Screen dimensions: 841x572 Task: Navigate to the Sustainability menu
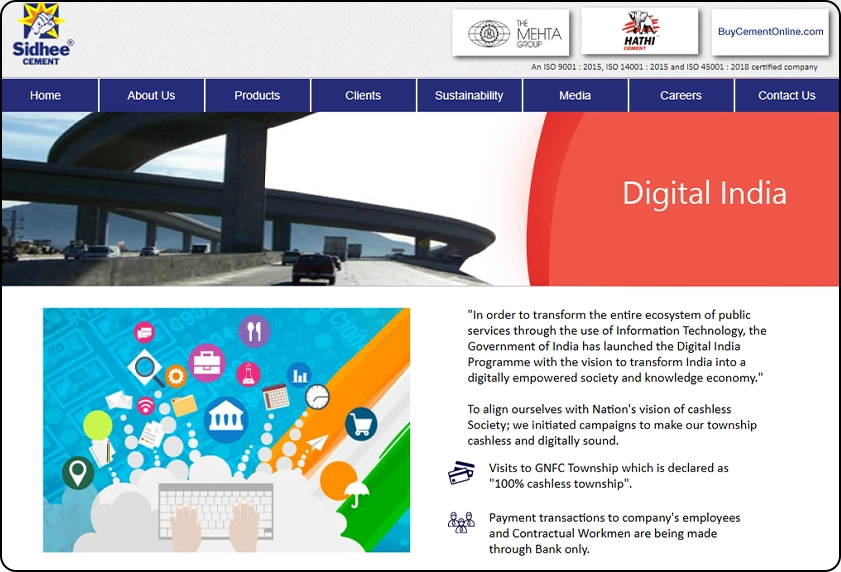469,96
